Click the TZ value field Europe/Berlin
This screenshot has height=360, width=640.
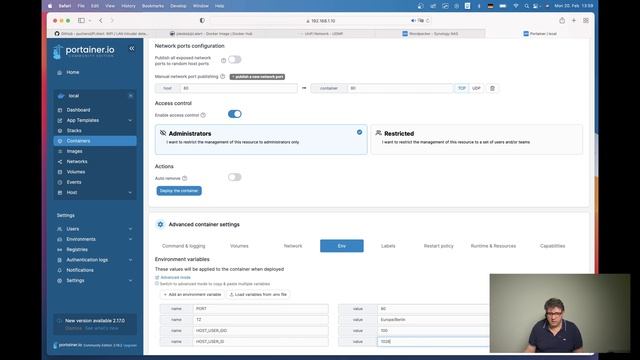433,320
